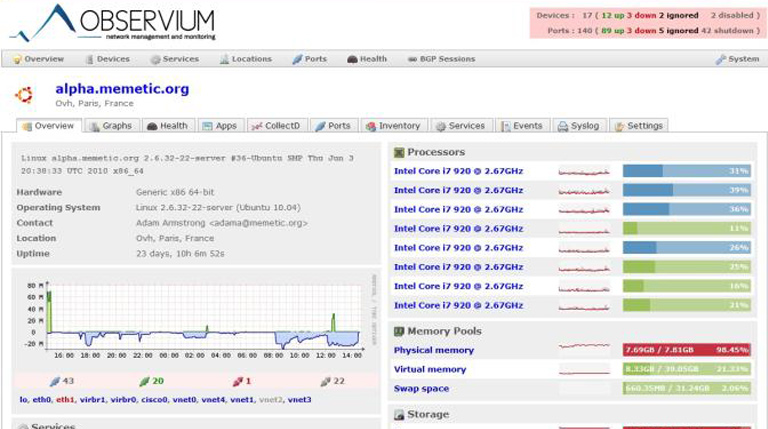This screenshot has height=429, width=768.
Task: Open the vnet4 interface link
Action: click(x=213, y=400)
